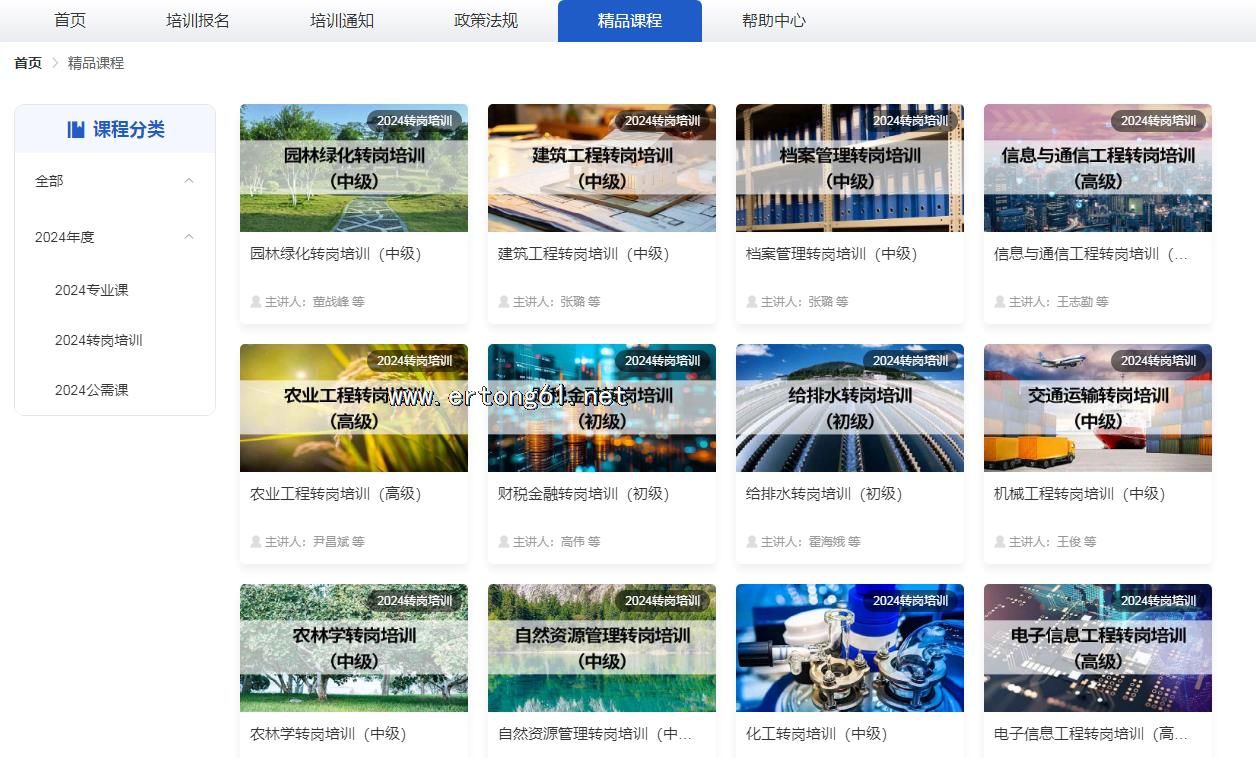
Task: Go to 帮助中心 in top navigation
Action: [x=774, y=21]
